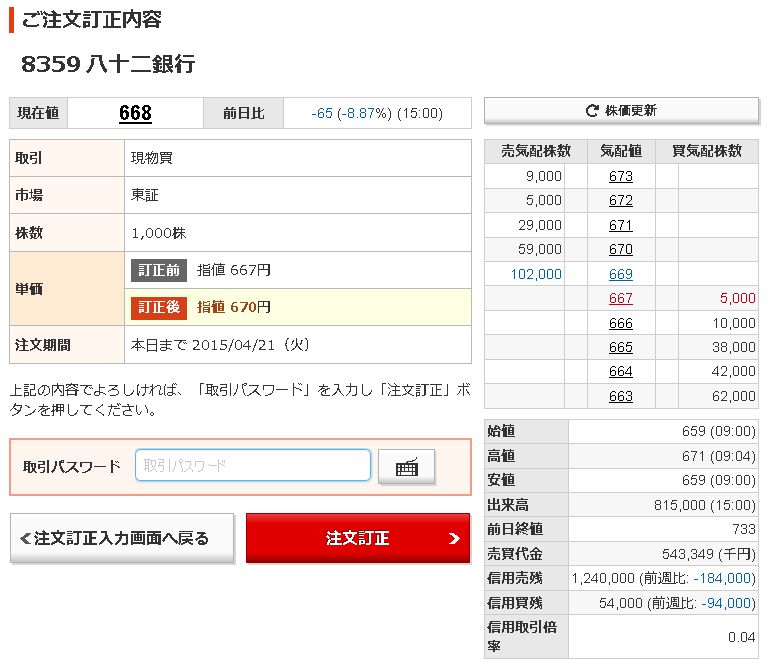The height and width of the screenshot is (667, 768).
Task: Select quote price 665
Action: 621,347
